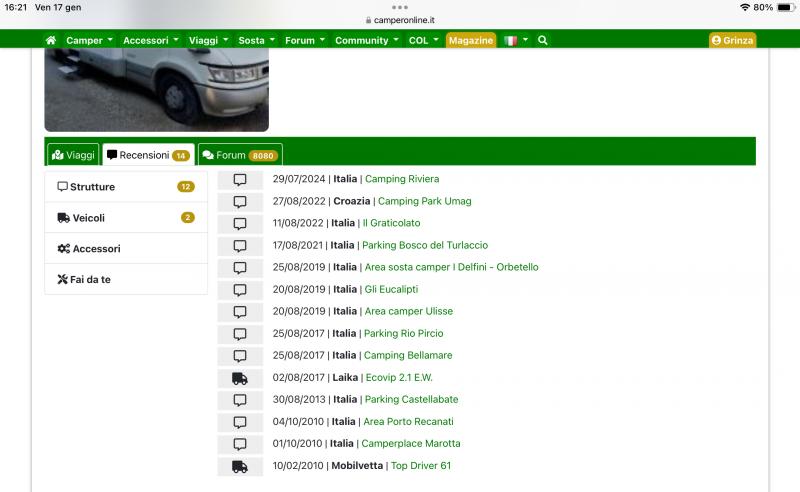This screenshot has height=492, width=800.
Task: Click the home icon in navigation bar
Action: click(x=51, y=40)
